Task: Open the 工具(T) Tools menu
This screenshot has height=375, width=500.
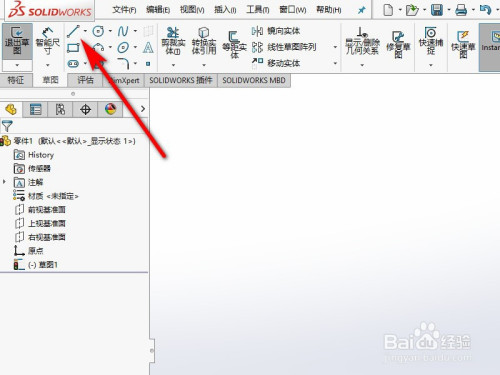Action: point(258,10)
